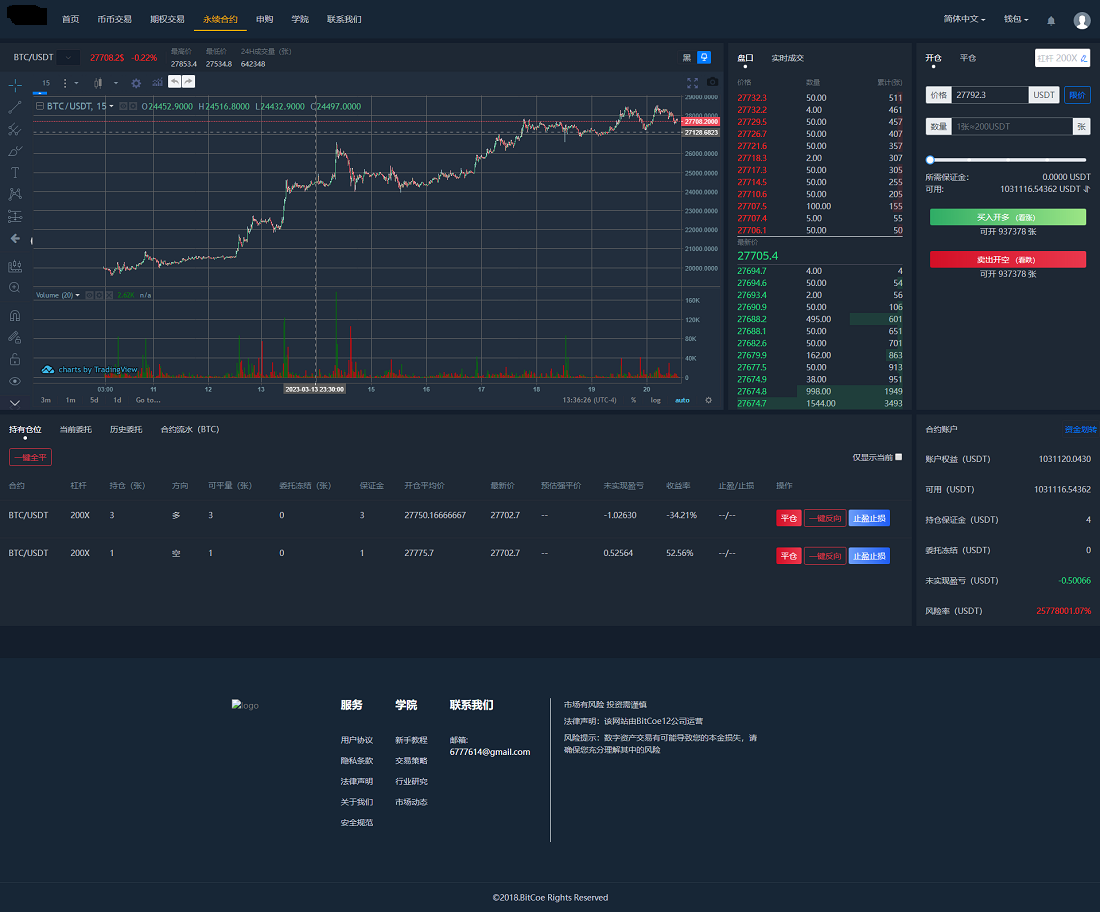The image size is (1100, 912).
Task: Open the BTC/USDT pair dropdown
Action: tap(68, 58)
